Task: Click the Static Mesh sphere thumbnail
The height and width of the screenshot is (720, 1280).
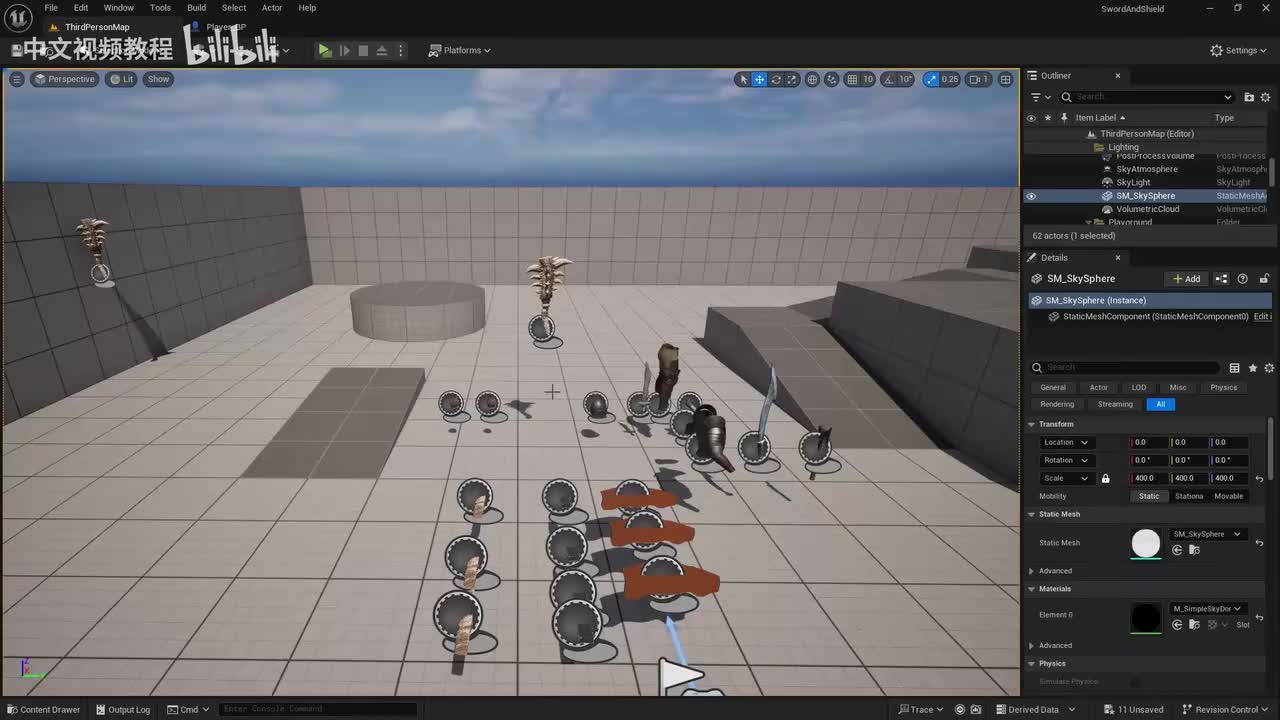Action: click(1146, 543)
